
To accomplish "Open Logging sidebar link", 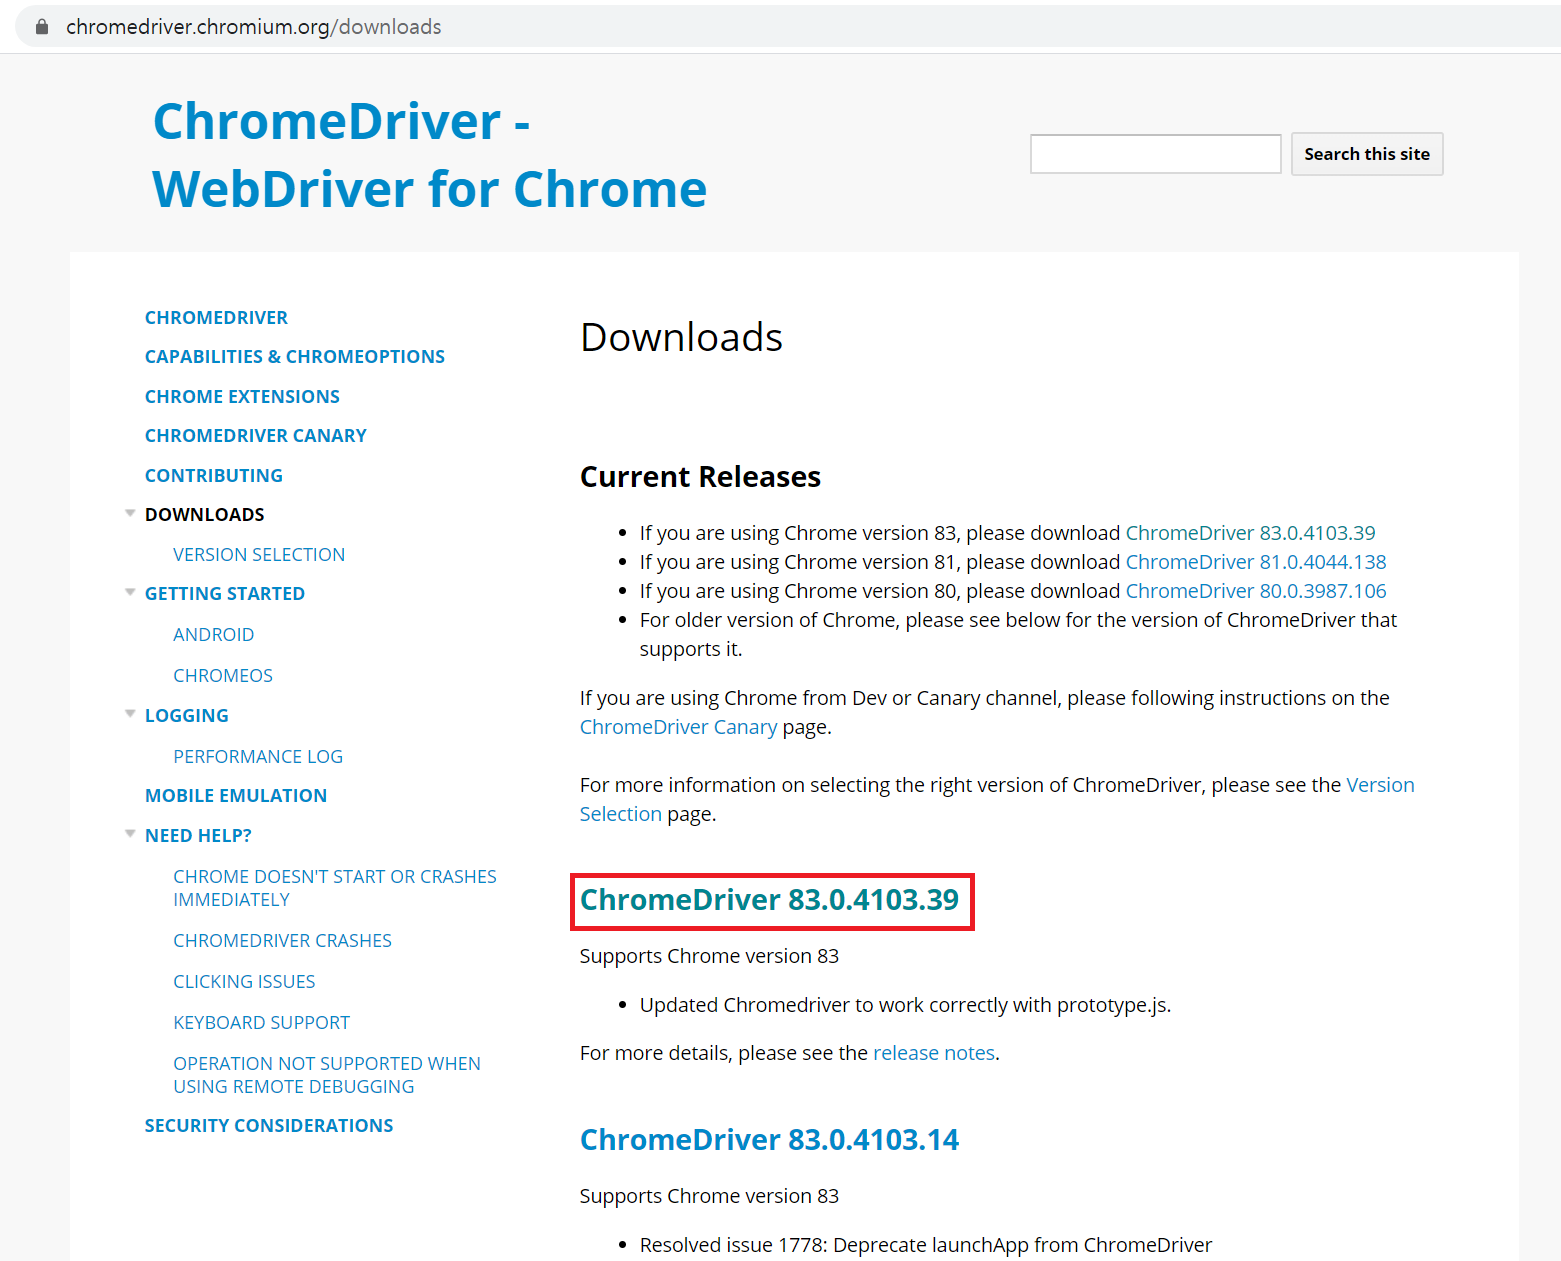I will (x=187, y=716).
